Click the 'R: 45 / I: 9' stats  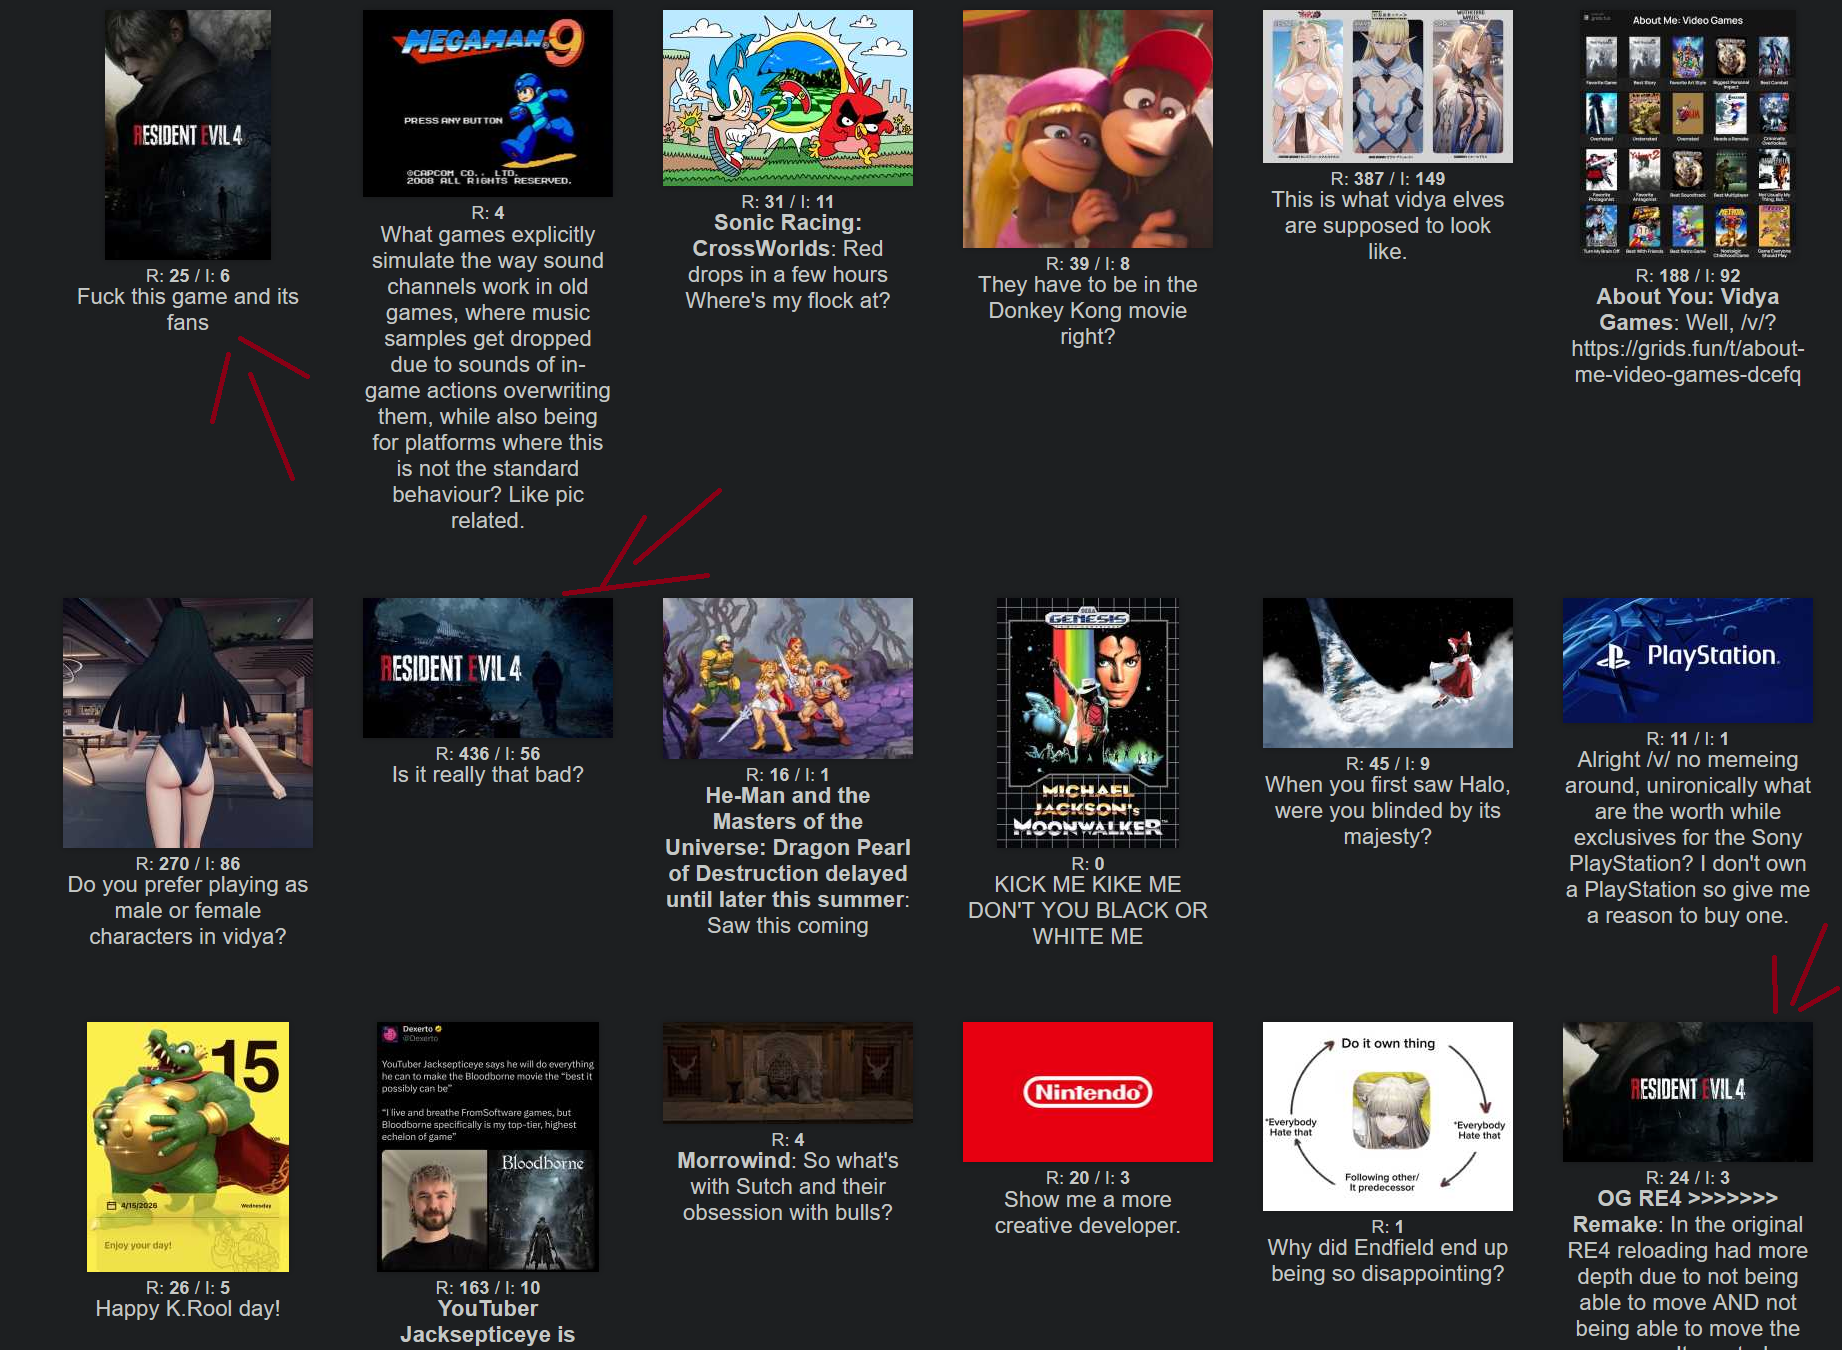click(x=1388, y=764)
